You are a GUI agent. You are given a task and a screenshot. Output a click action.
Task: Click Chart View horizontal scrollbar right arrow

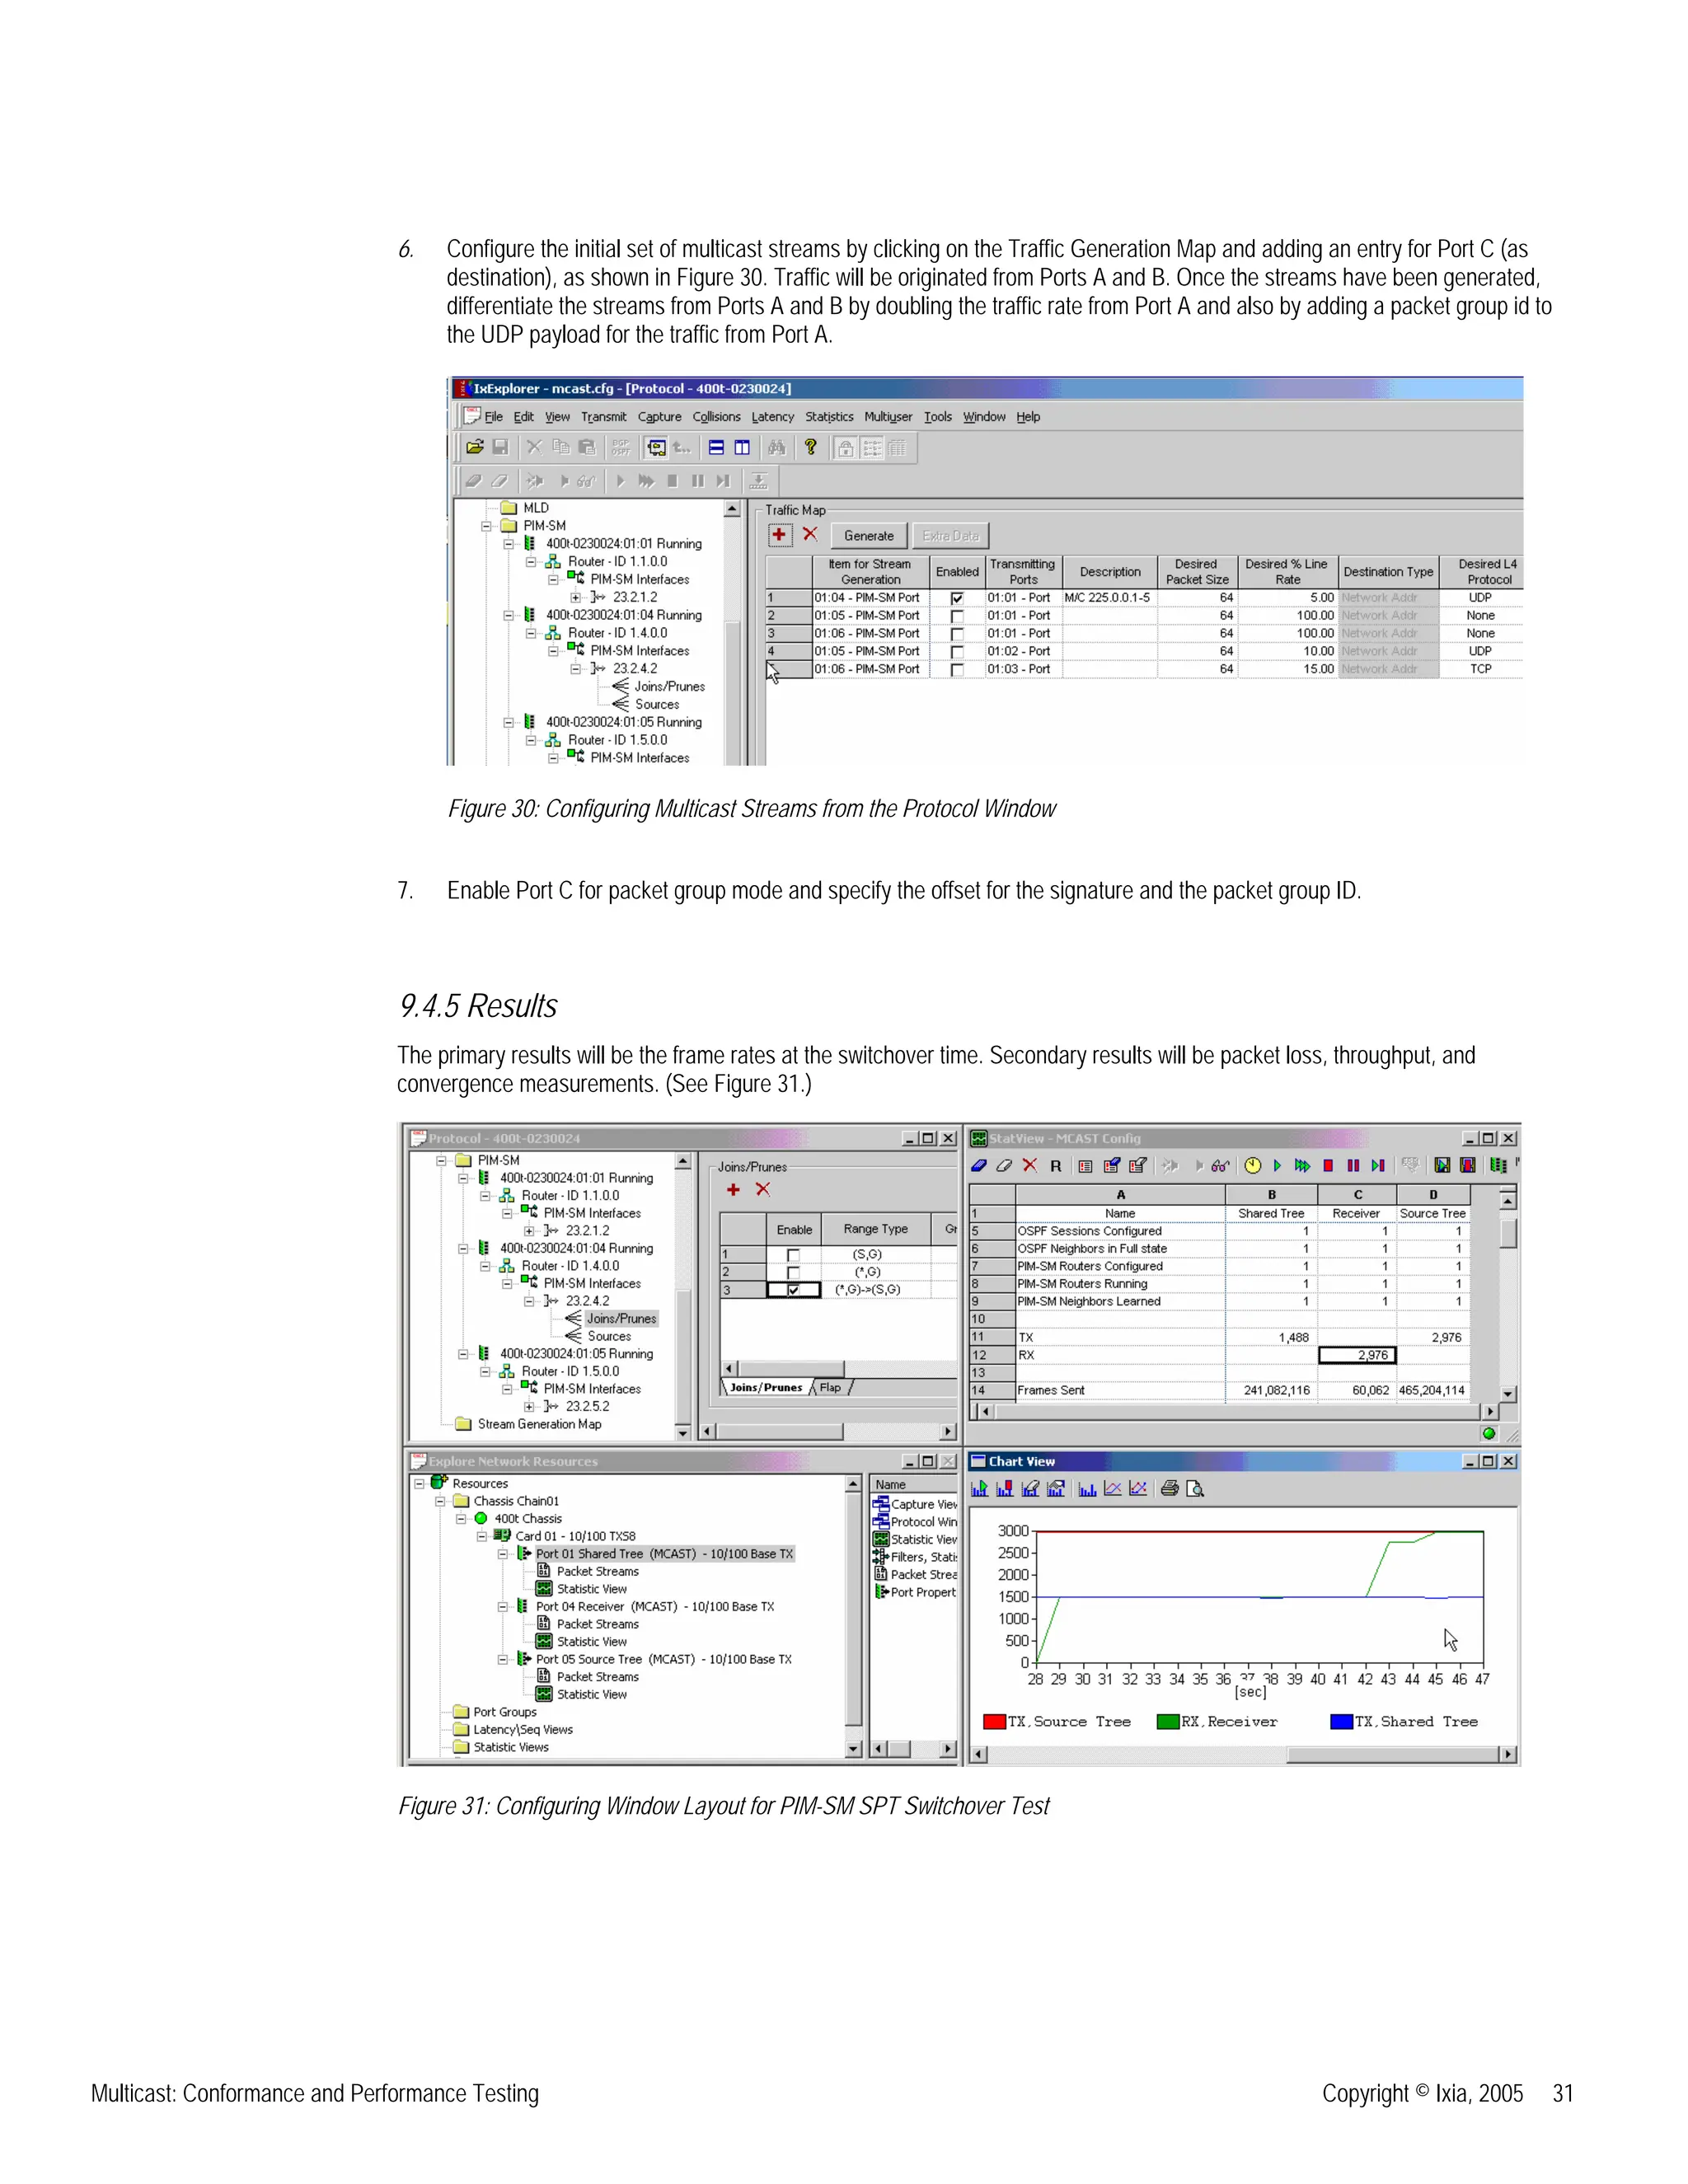click(1507, 1754)
